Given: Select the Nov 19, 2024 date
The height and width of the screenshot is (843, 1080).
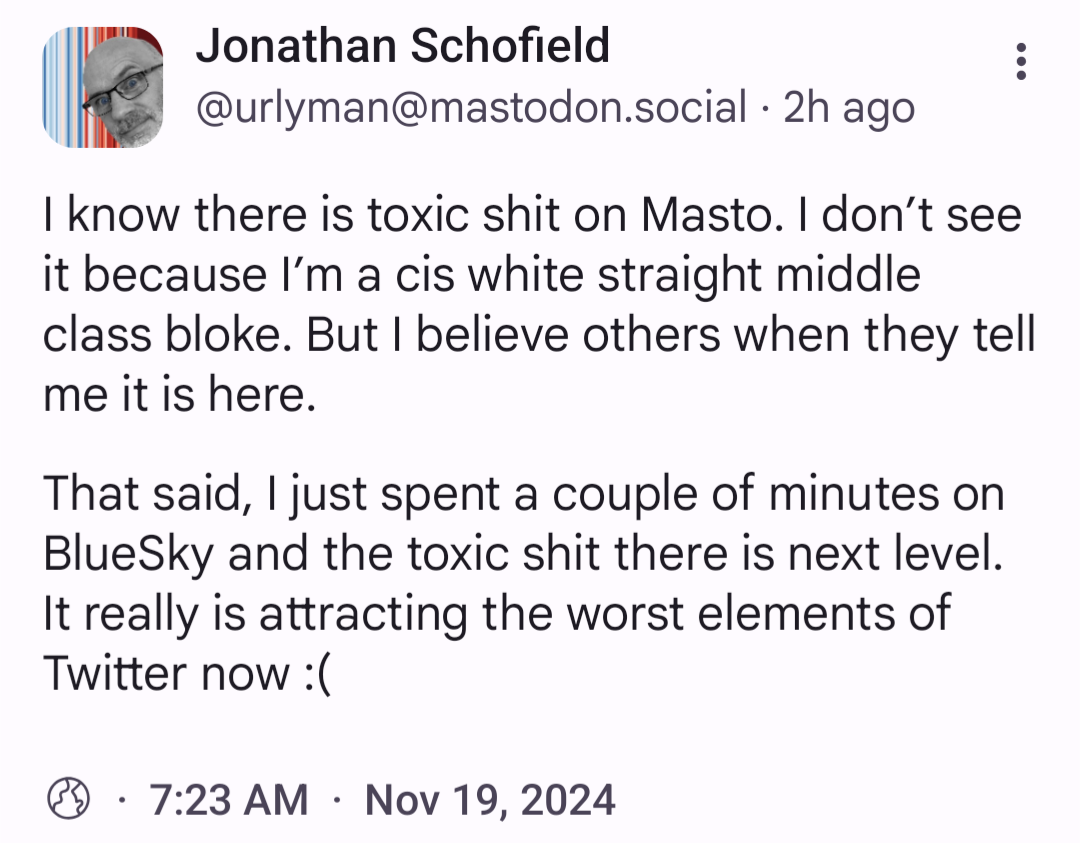Looking at the screenshot, I should pos(490,800).
